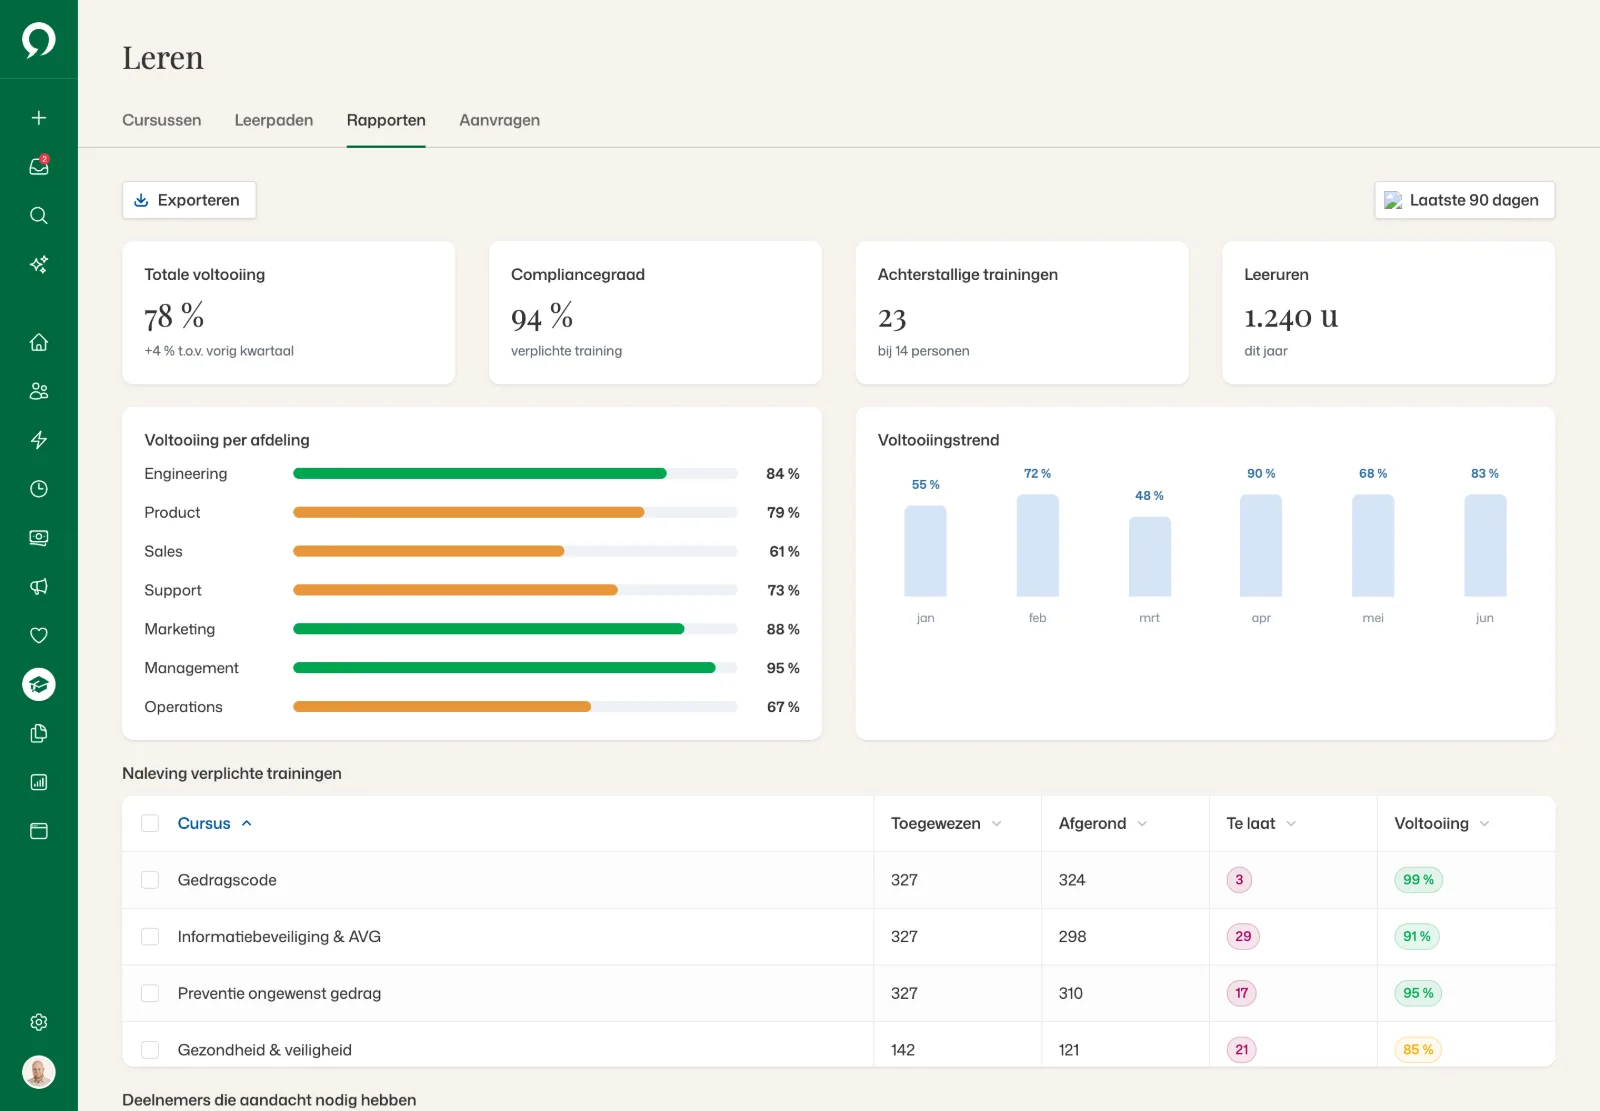This screenshot has height=1111, width=1600.
Task: Click the mrt bar in the trend chart
Action: (1150, 557)
